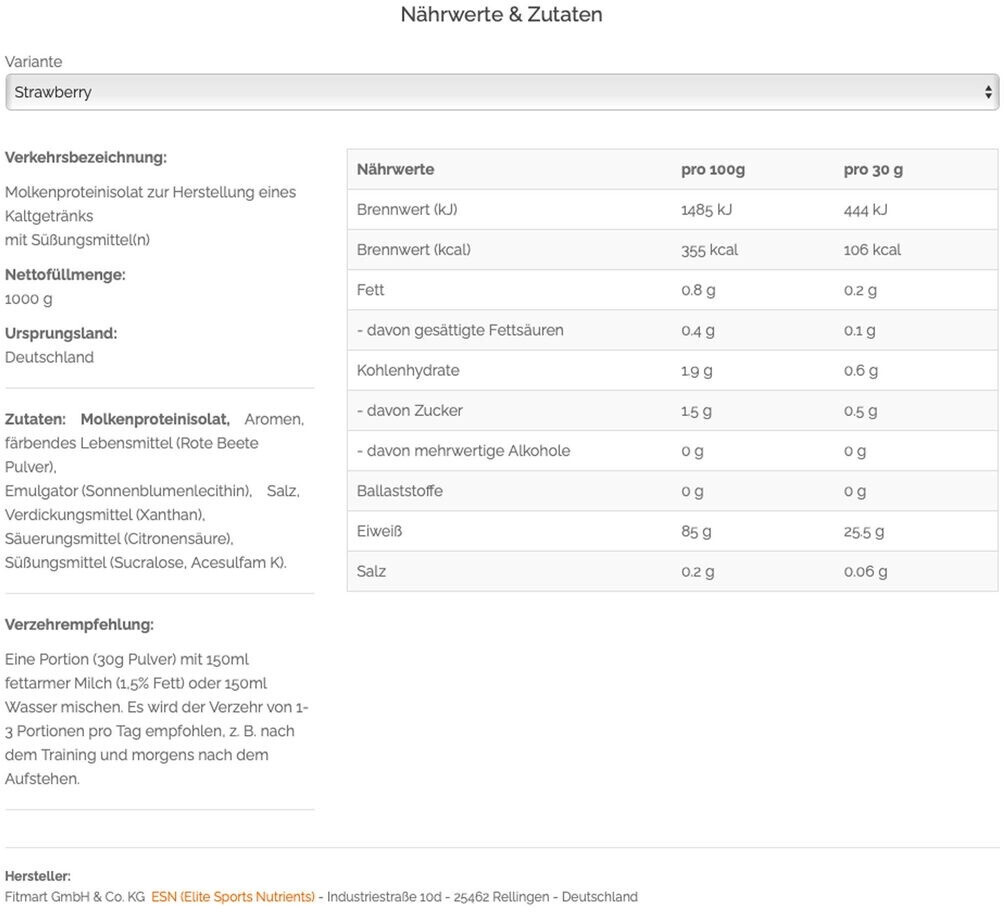Click the 25.5 g protein value

click(x=864, y=531)
